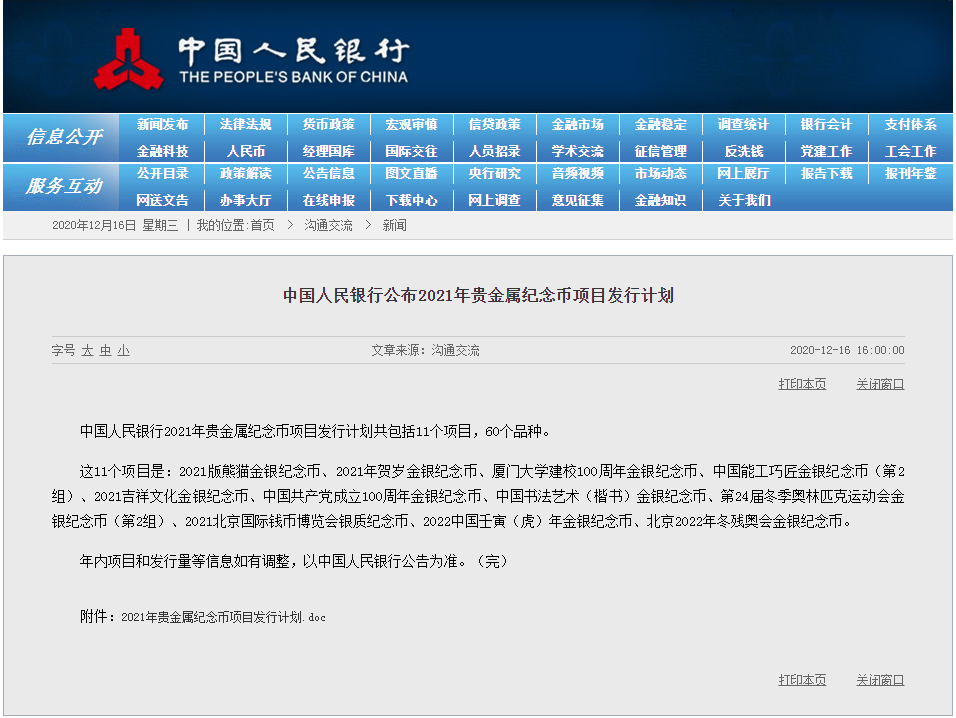Go to 首页 in breadcrumb
This screenshot has height=718, width=956.
click(262, 226)
